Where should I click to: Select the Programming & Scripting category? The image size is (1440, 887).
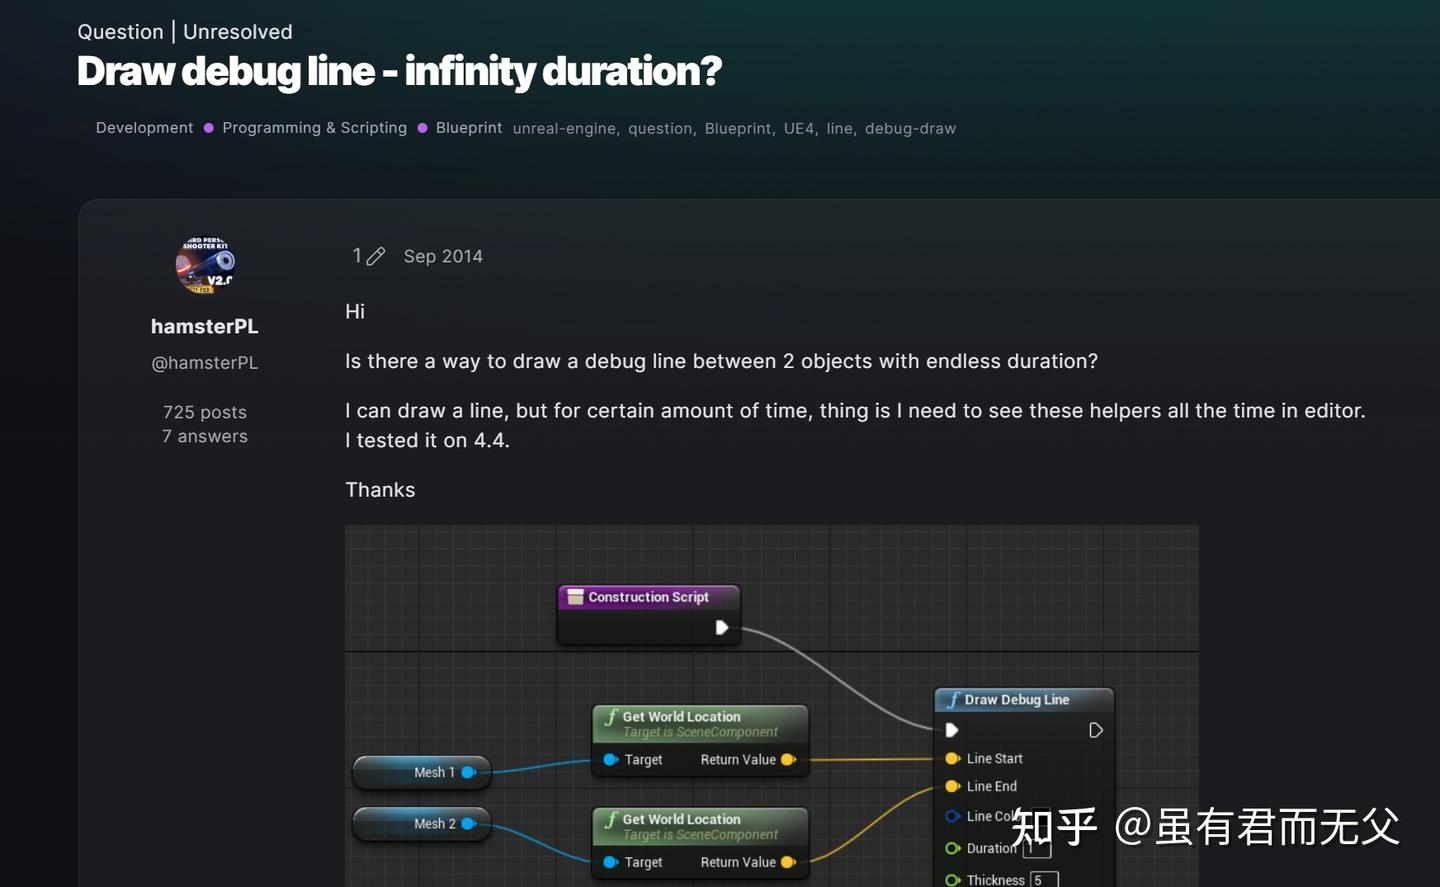314,128
